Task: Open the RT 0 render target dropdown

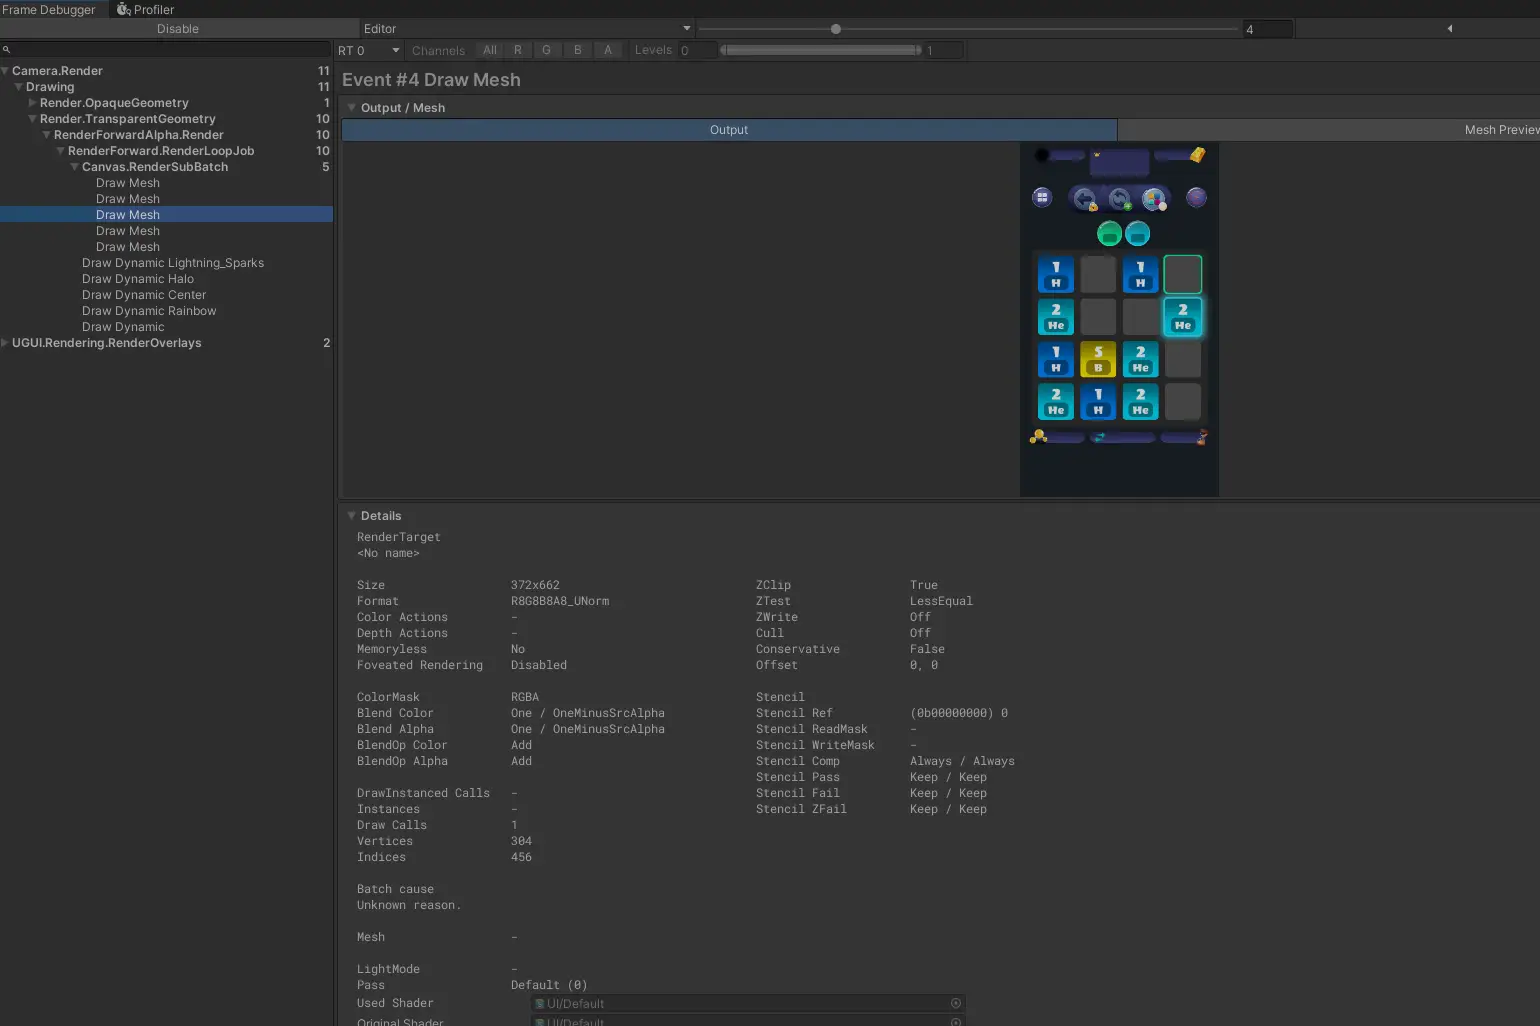Action: [368, 51]
